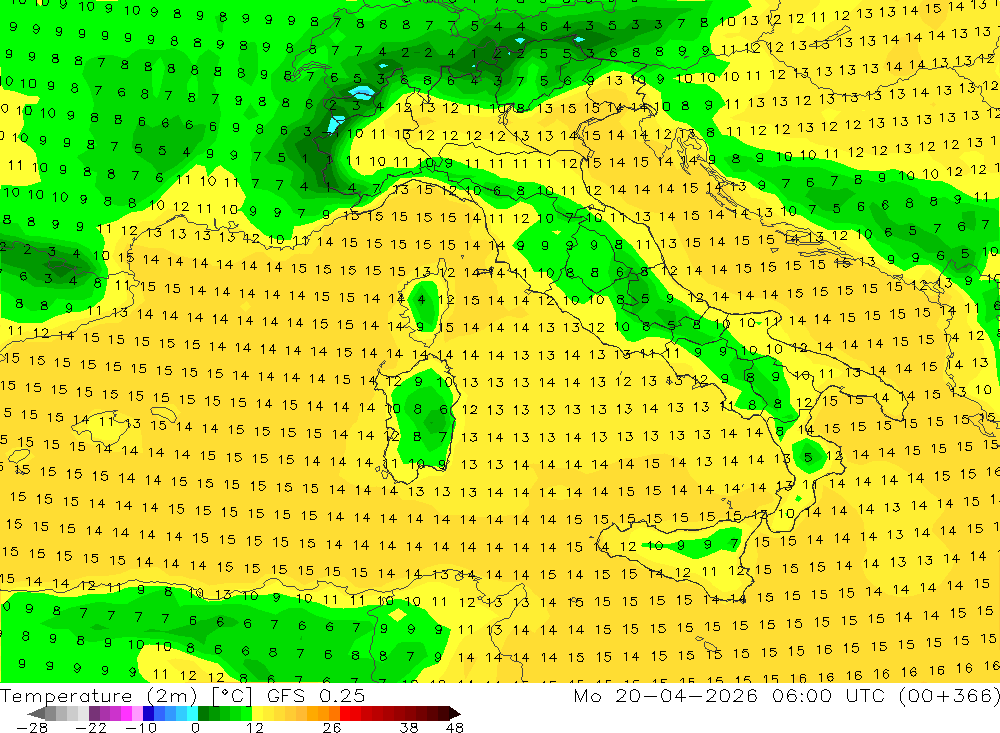This screenshot has width=1000, height=733.
Task: Click the dark purple swatch in the color scale
Action: pos(94,714)
